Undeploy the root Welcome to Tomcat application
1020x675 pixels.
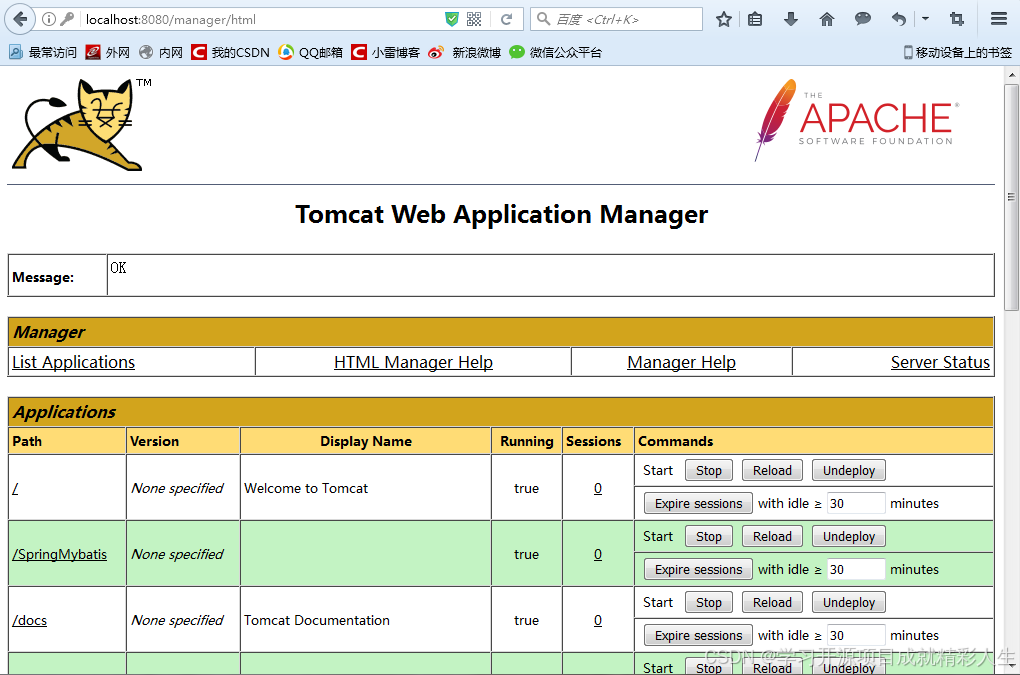pyautogui.click(x=848, y=470)
